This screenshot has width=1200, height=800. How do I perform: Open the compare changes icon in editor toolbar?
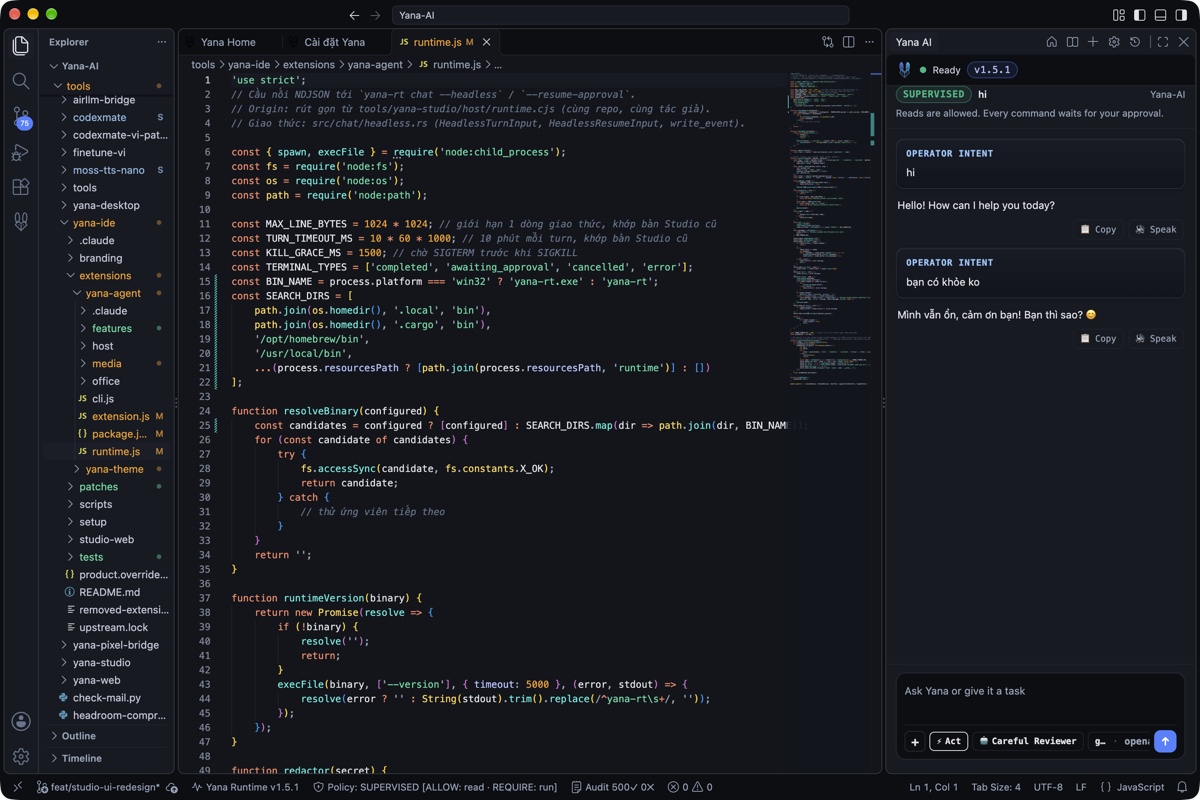pos(828,42)
